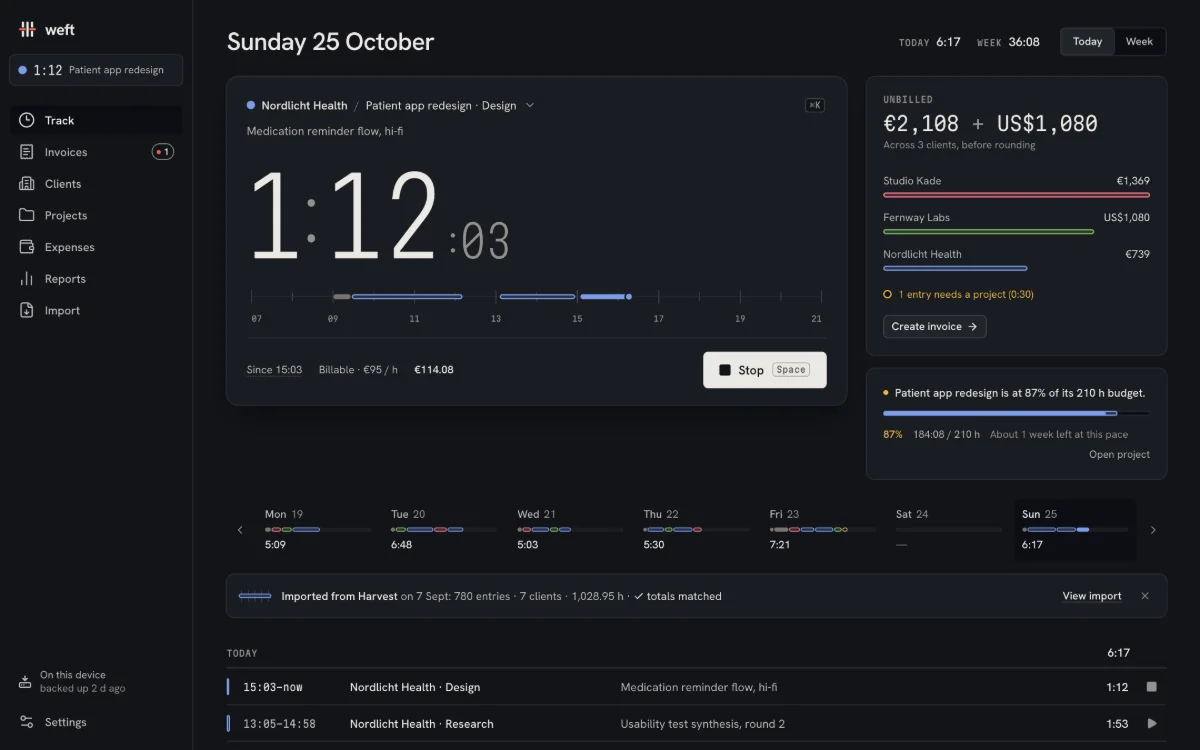Go to Invoices in sidebar
1200x750 pixels.
tap(96, 152)
